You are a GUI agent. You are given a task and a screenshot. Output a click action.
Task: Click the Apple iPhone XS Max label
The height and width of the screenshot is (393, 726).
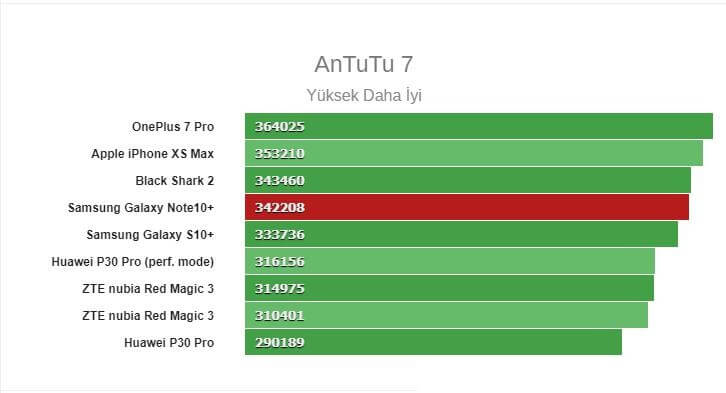[x=152, y=153]
